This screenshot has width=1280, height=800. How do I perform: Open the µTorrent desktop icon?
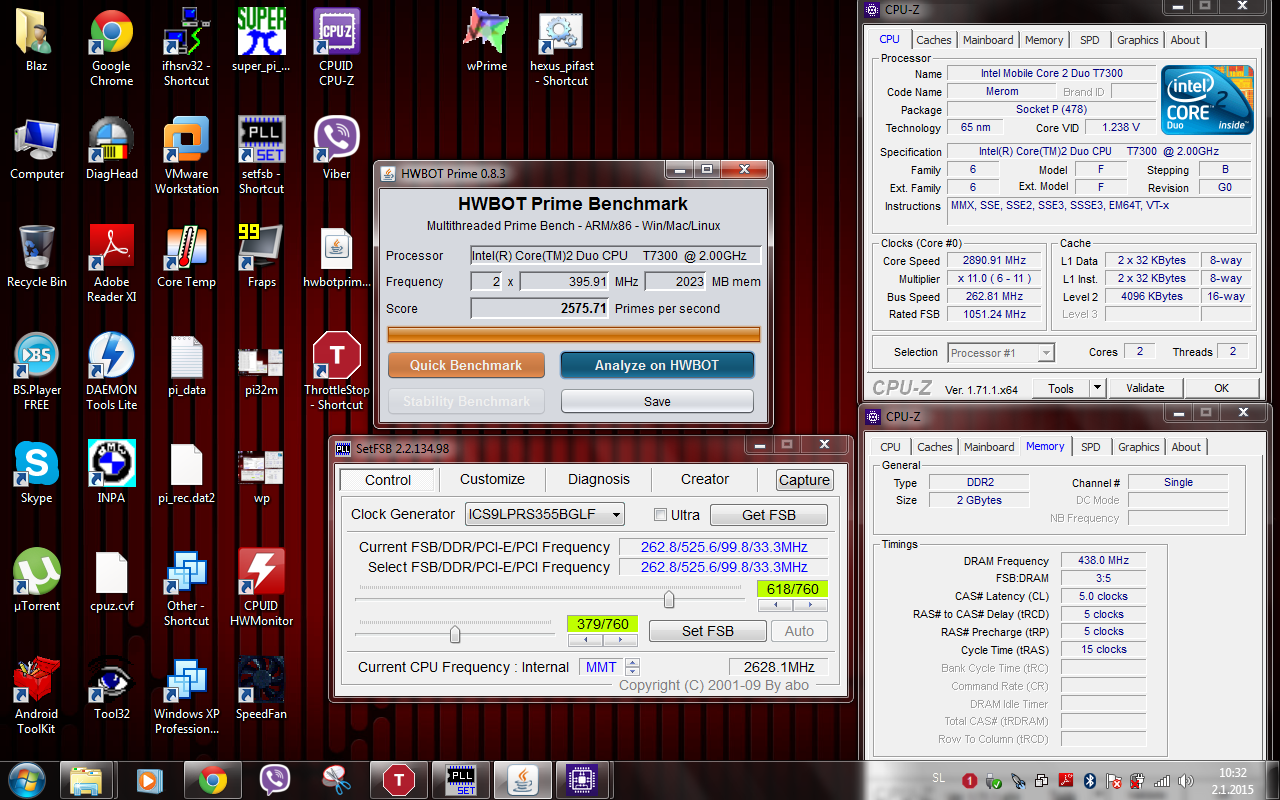coord(36,580)
